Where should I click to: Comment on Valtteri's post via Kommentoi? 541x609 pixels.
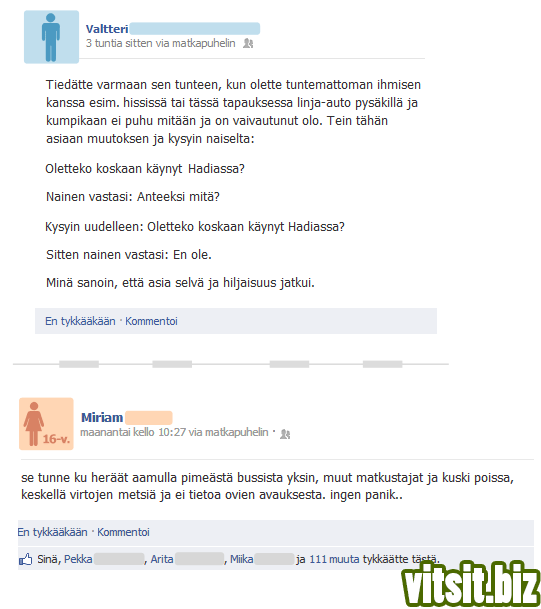(x=151, y=321)
